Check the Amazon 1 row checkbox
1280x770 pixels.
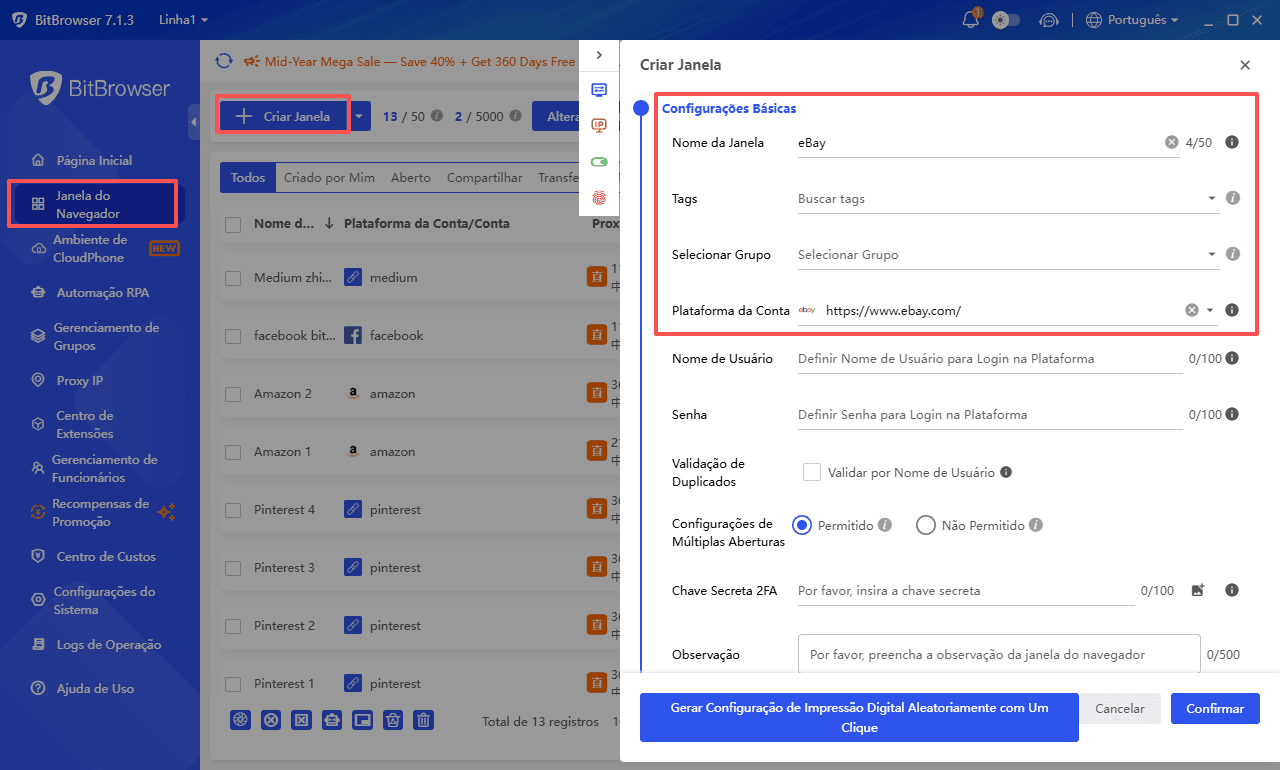coord(233,452)
